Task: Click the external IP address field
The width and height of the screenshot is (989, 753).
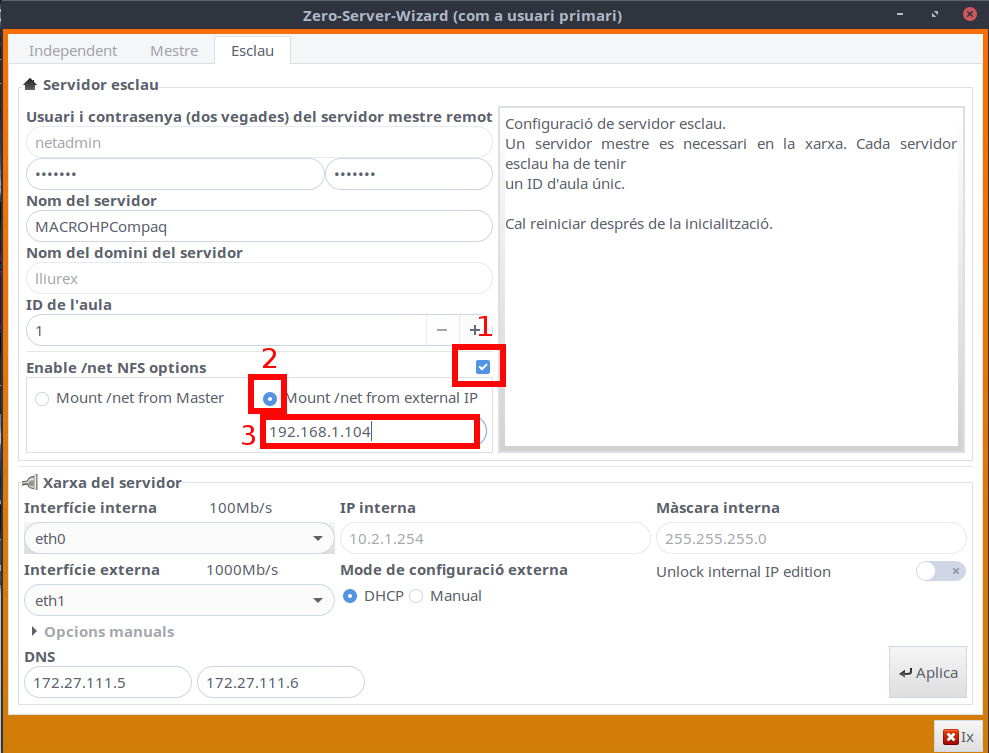Action: [367, 432]
